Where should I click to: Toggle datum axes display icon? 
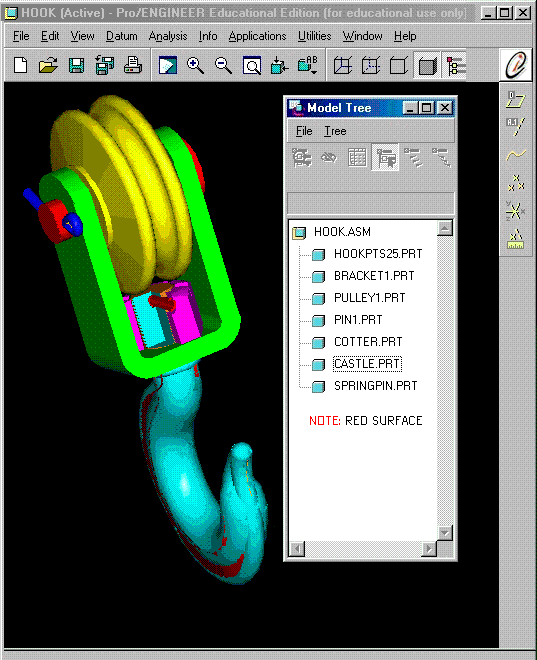pos(516,127)
